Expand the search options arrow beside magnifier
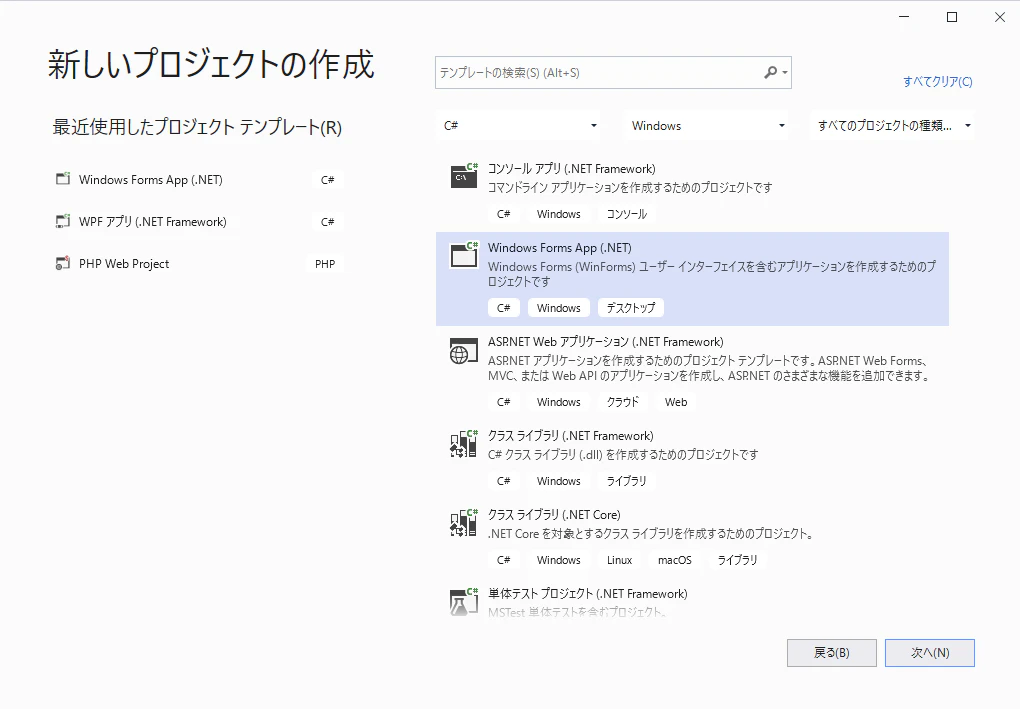This screenshot has height=709, width=1020. [785, 72]
